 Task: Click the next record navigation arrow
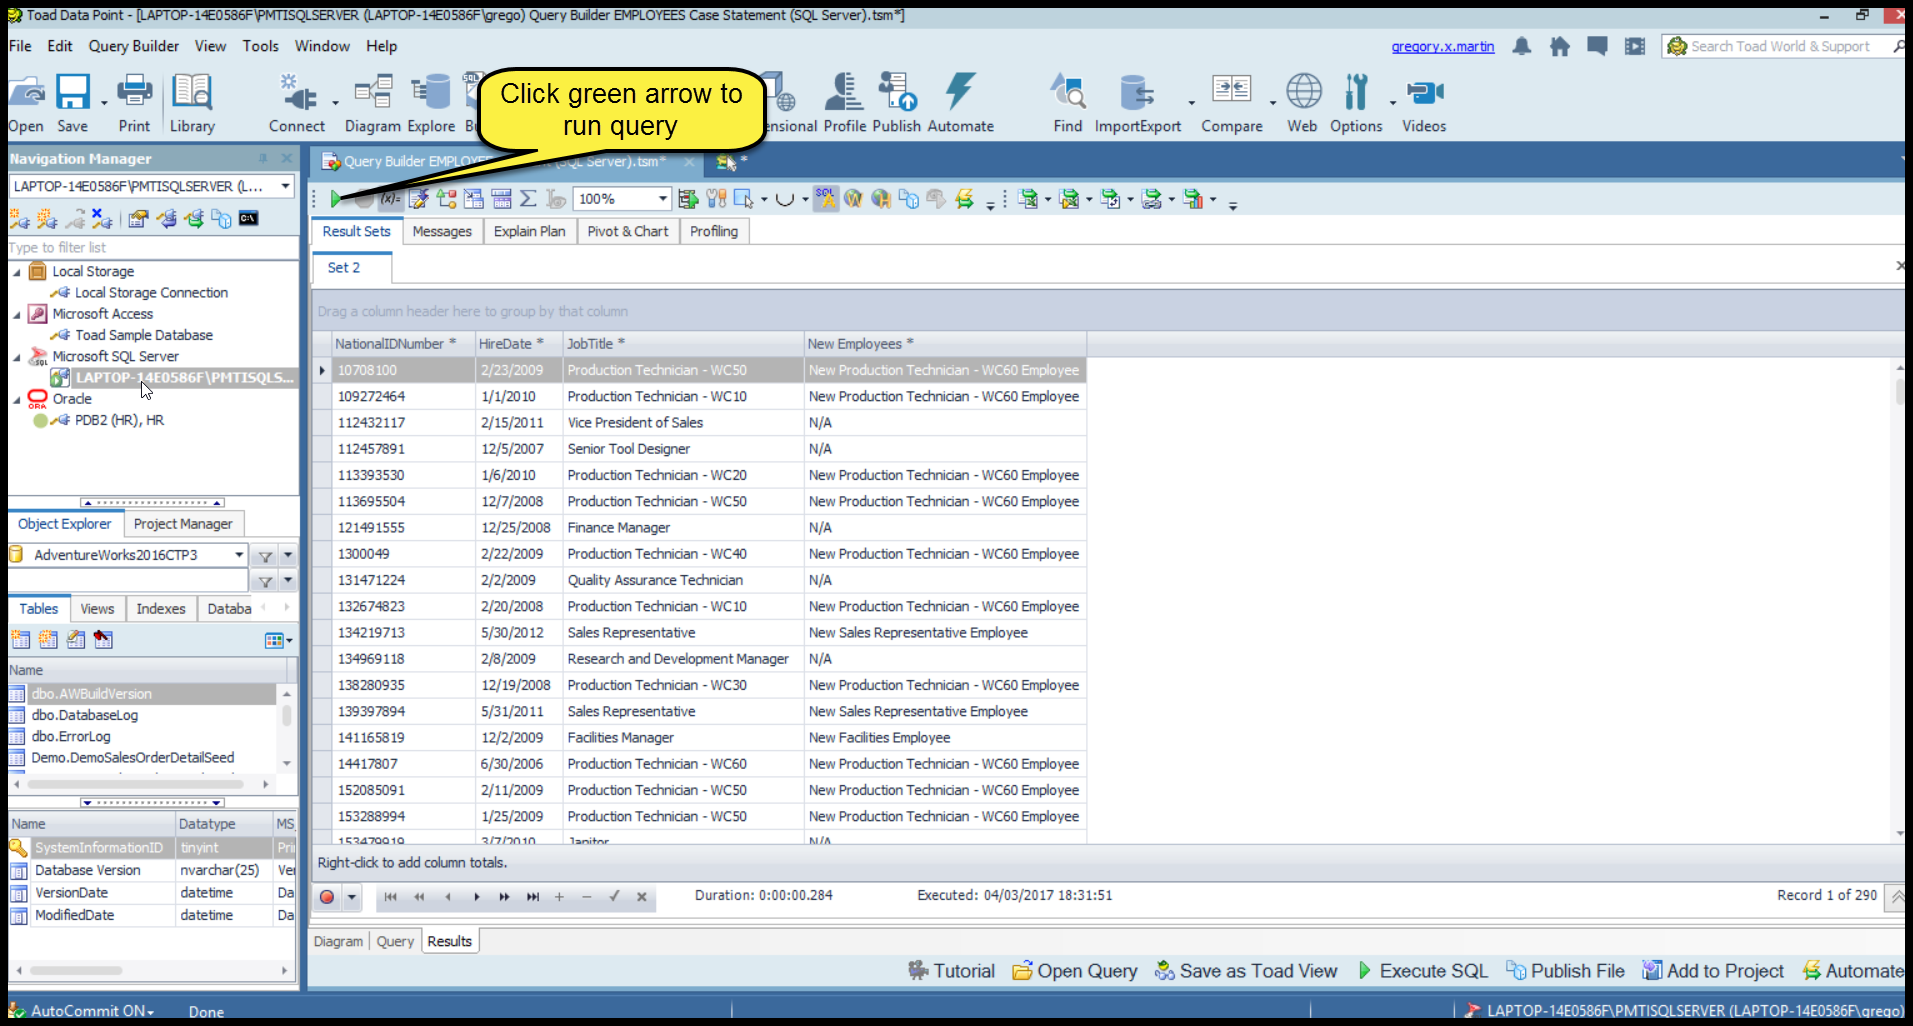[477, 897]
